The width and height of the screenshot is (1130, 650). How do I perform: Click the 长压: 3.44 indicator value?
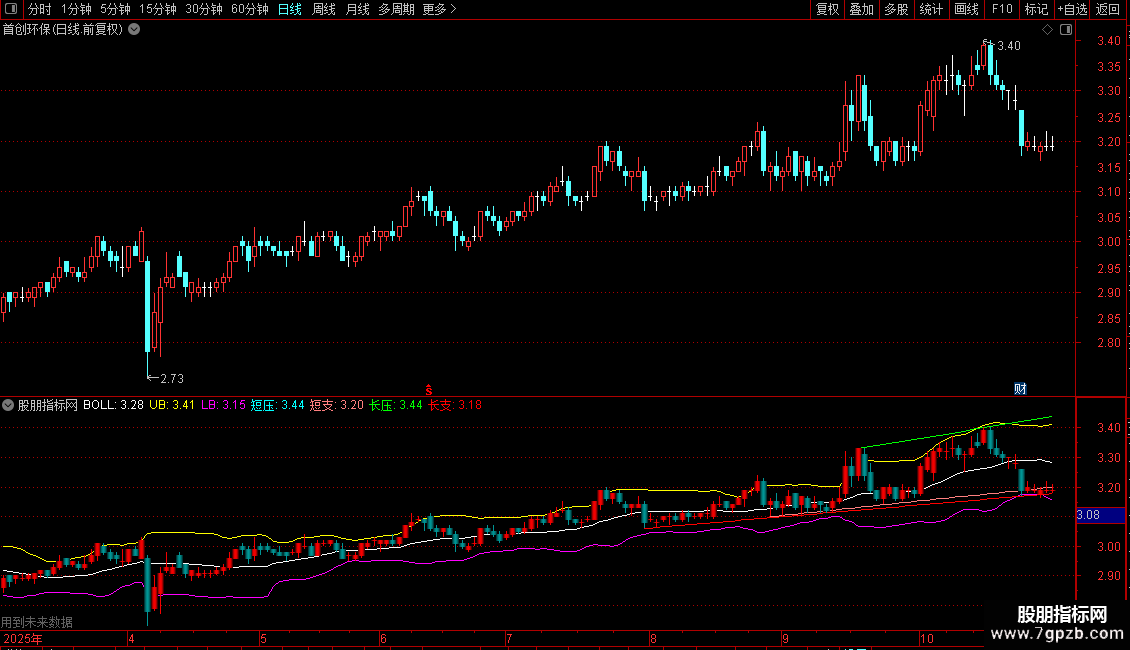tap(396, 405)
